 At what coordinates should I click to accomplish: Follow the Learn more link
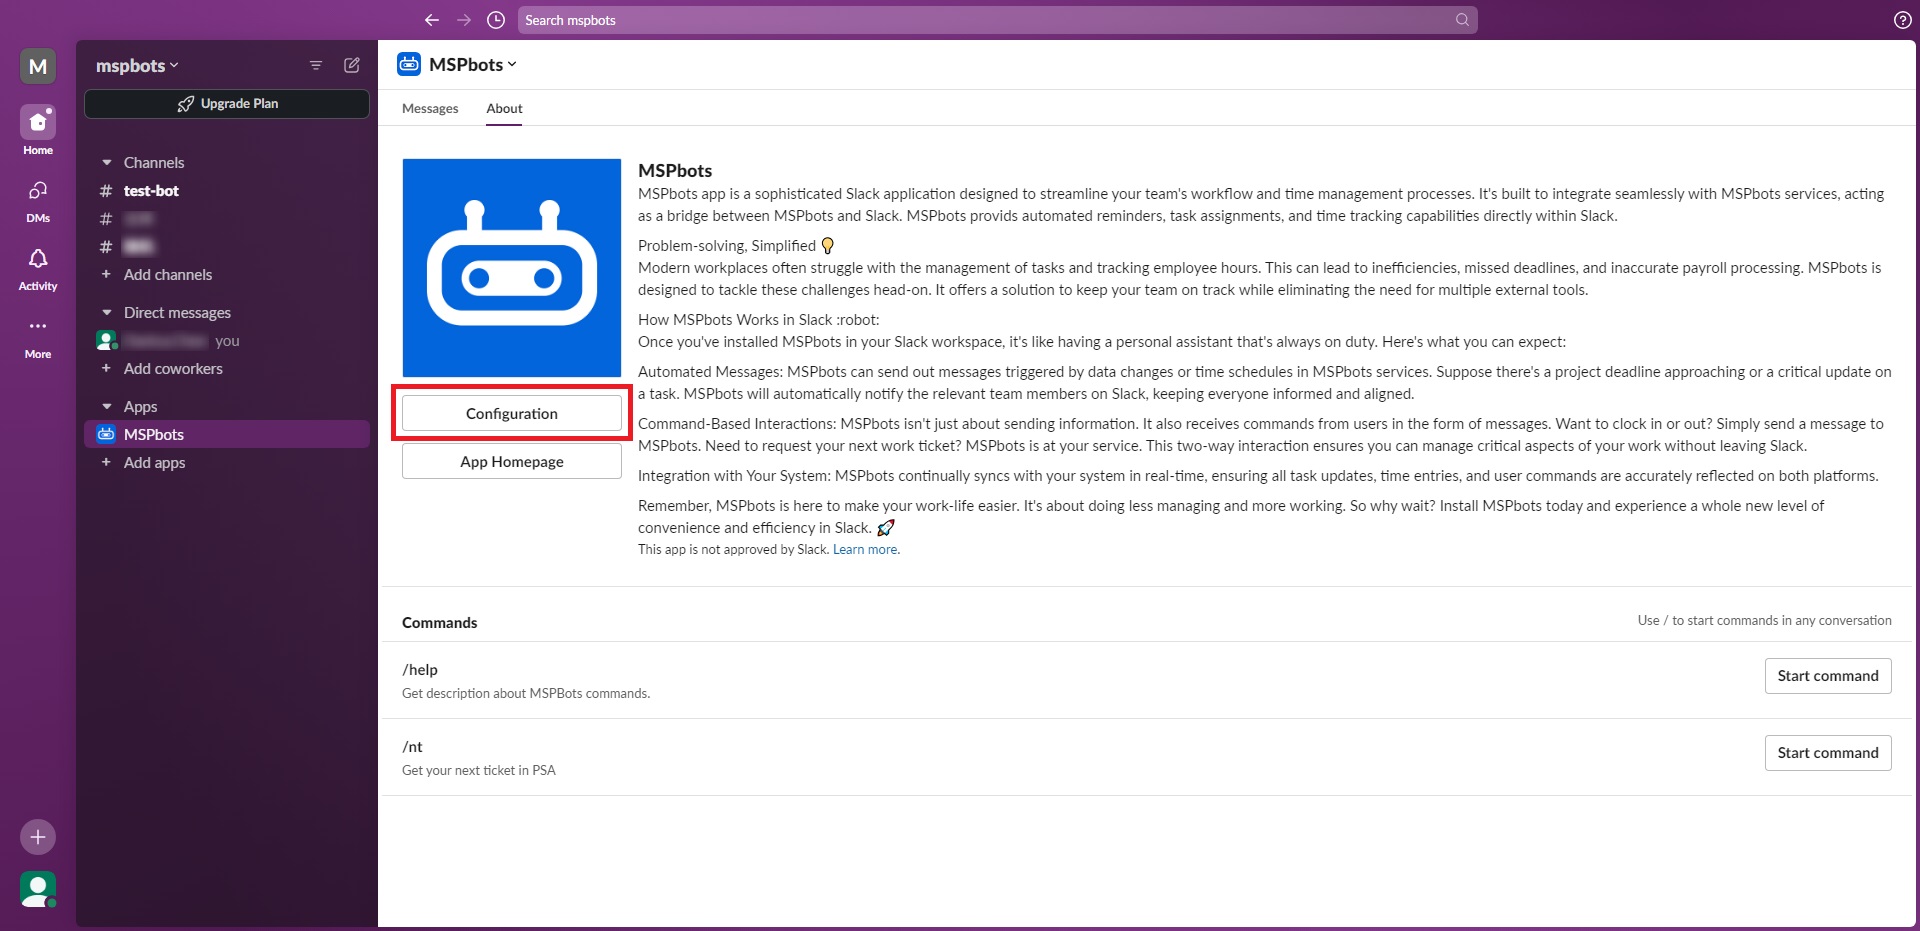pos(865,550)
